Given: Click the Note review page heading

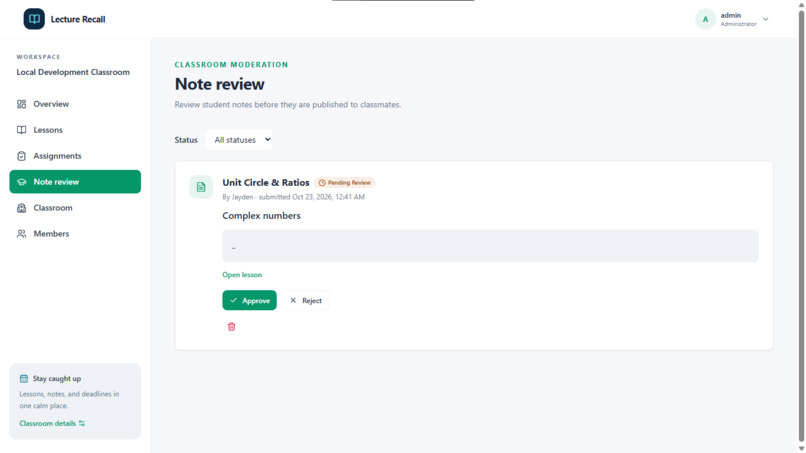Looking at the screenshot, I should (219, 84).
